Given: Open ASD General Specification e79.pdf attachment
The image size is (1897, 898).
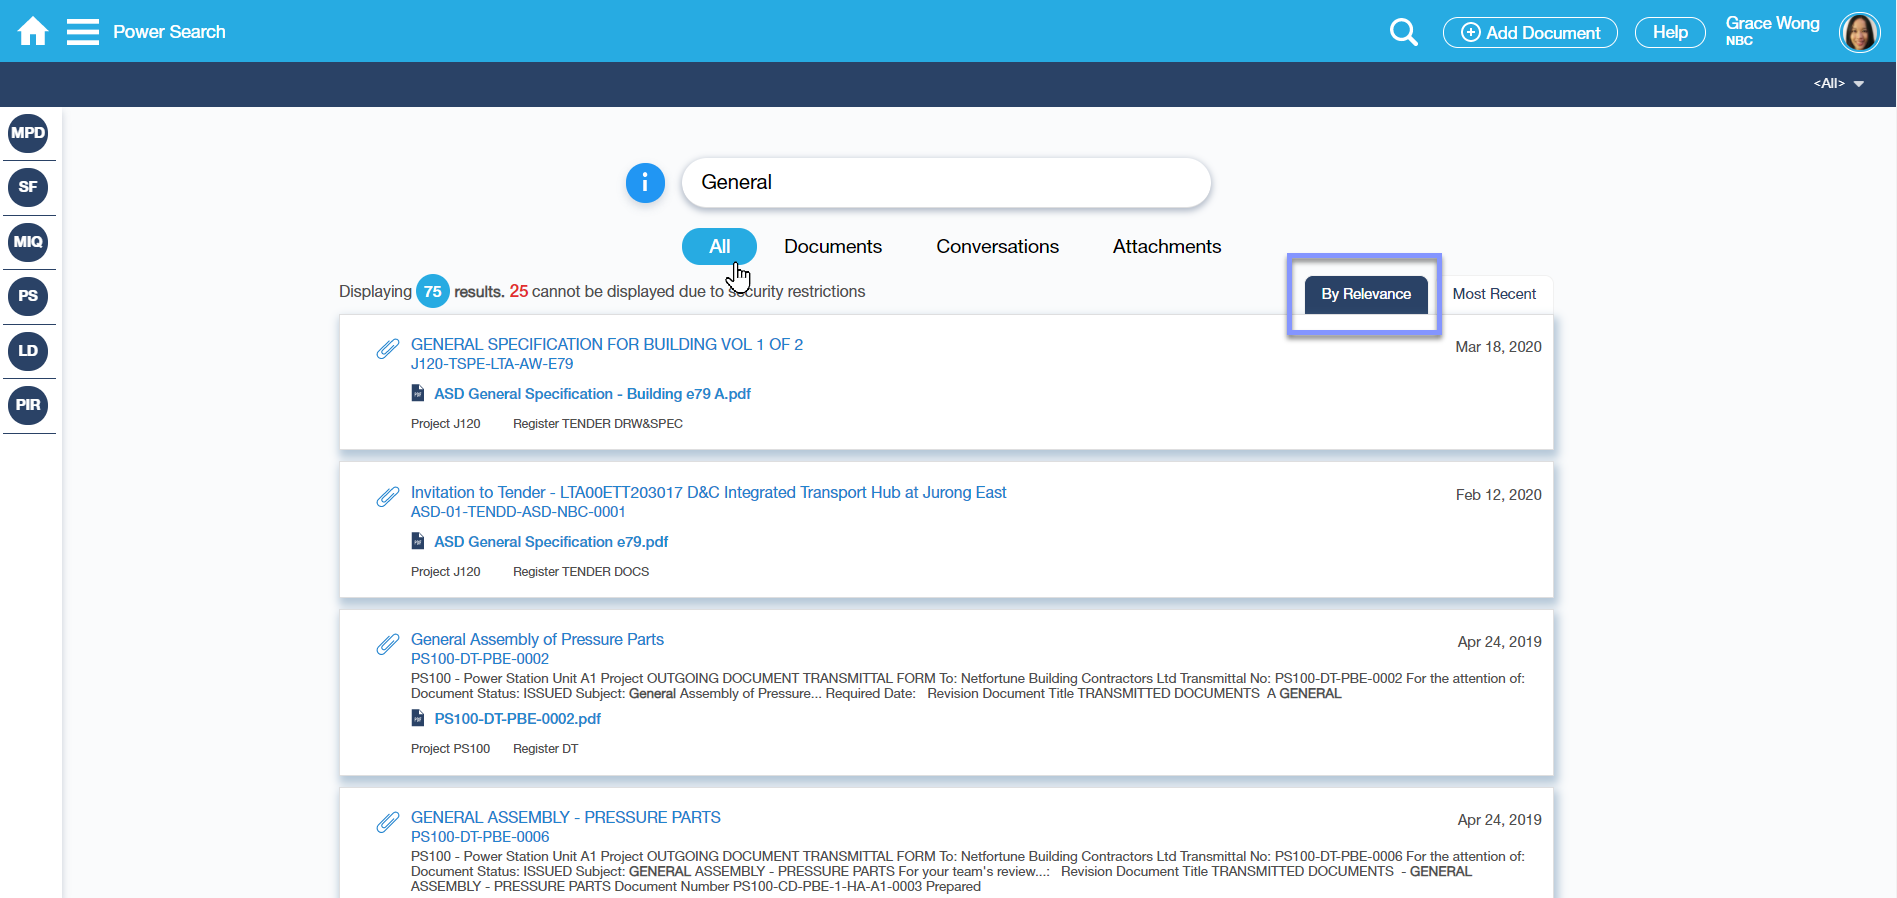Looking at the screenshot, I should point(551,542).
